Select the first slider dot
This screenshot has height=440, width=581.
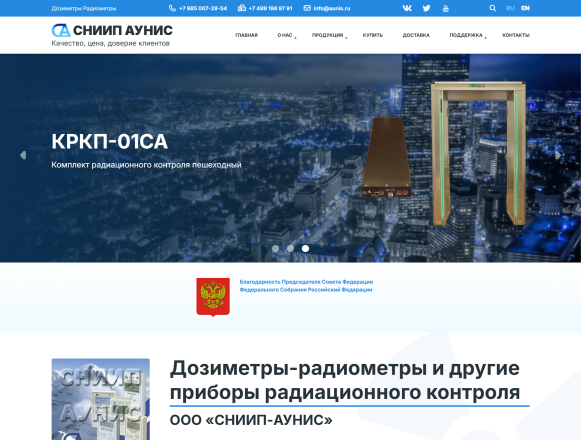point(276,248)
